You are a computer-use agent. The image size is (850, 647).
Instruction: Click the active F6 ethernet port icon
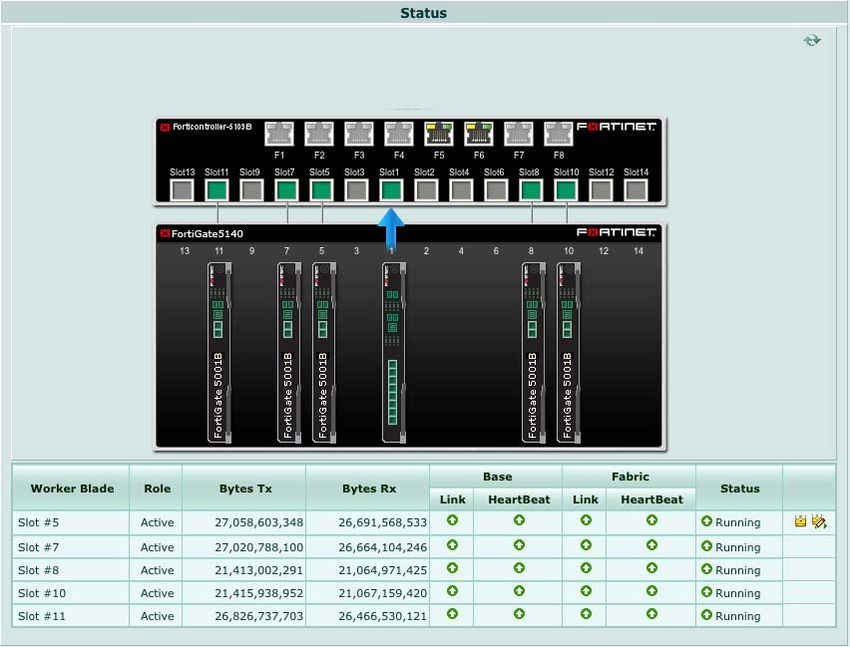coord(479,134)
